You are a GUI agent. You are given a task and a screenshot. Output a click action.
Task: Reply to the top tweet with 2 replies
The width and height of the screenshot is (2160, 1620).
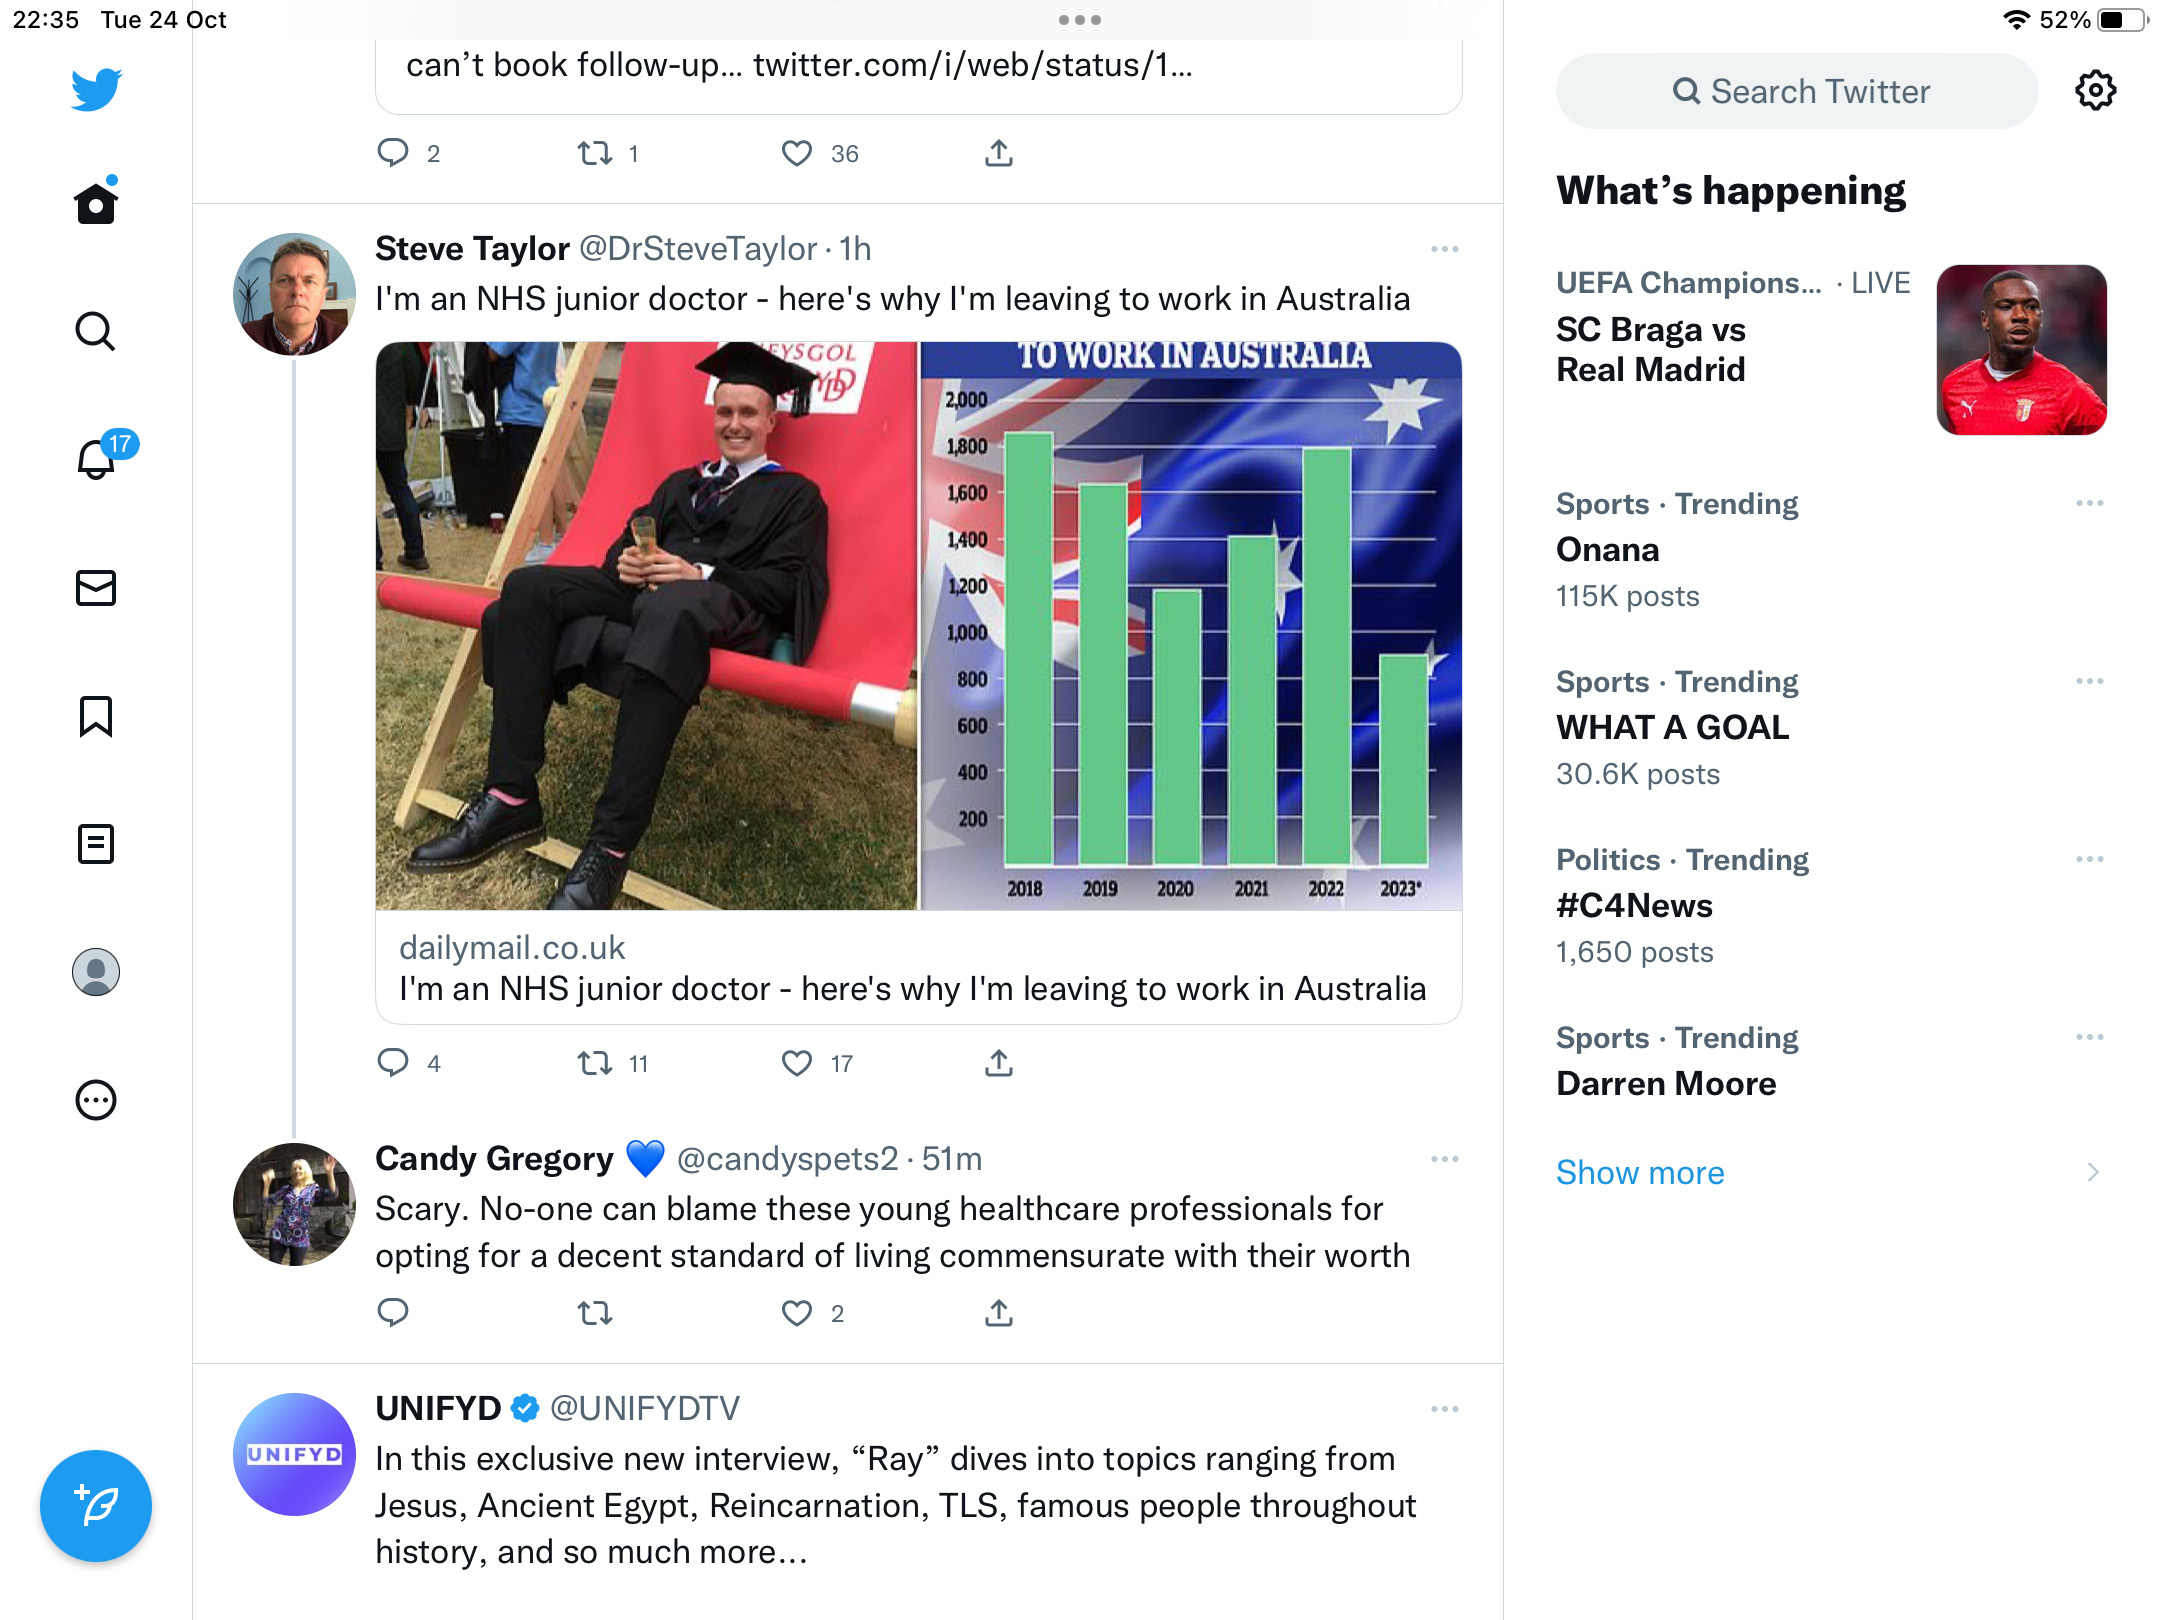point(393,153)
